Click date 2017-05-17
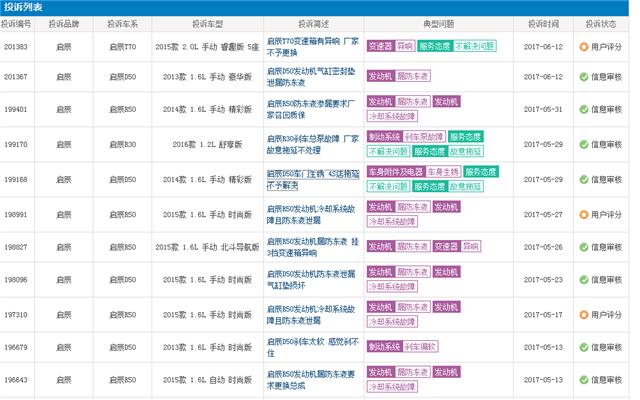The height and width of the screenshot is (400, 640). pos(543,315)
